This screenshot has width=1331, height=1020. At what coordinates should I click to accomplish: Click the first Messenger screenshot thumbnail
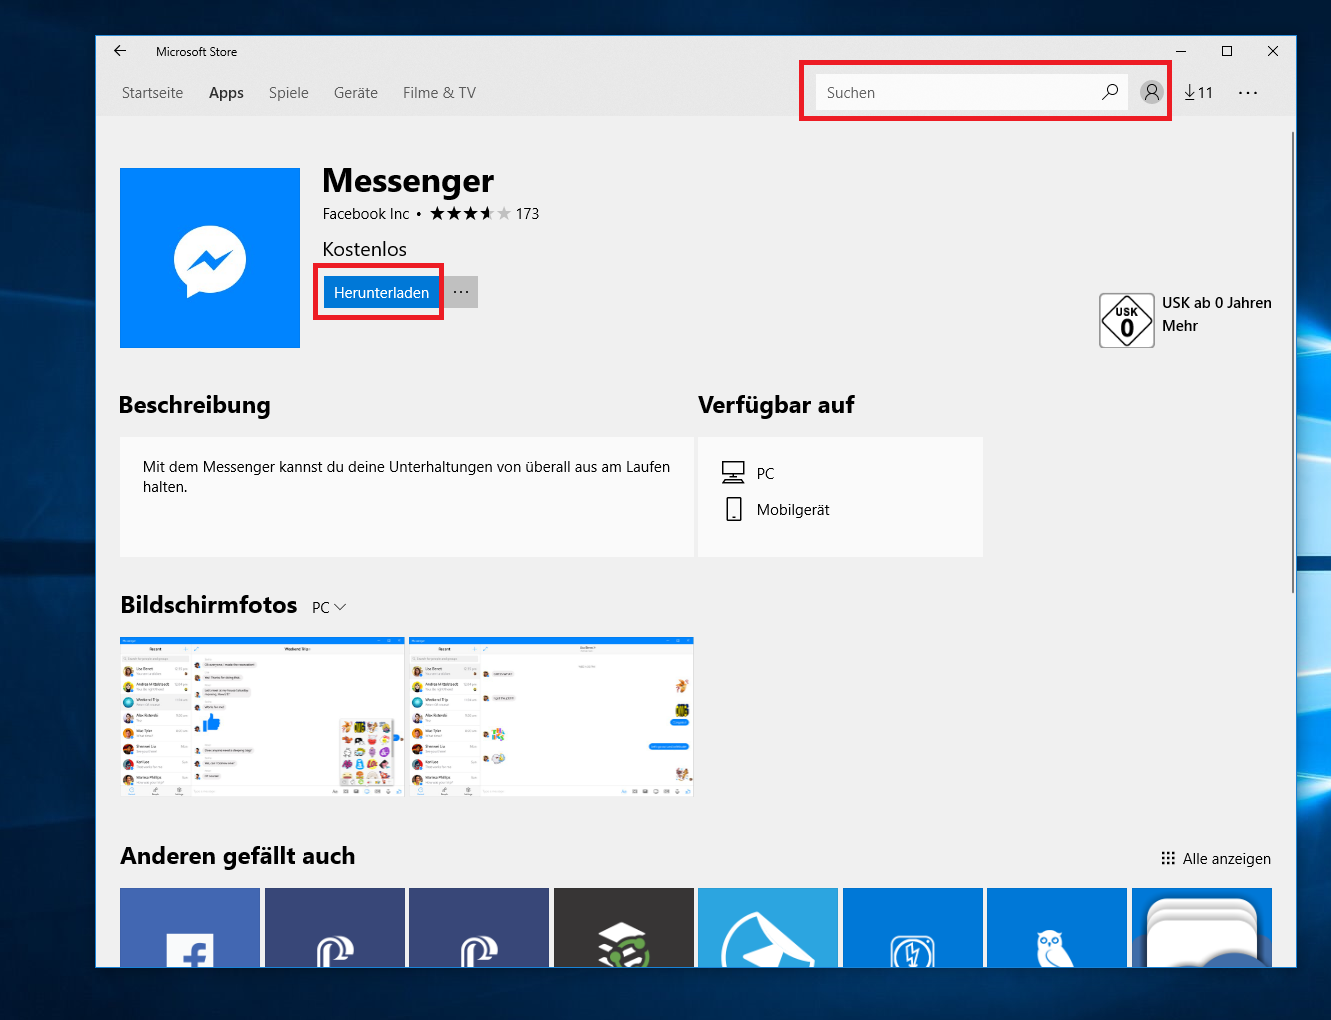[261, 716]
